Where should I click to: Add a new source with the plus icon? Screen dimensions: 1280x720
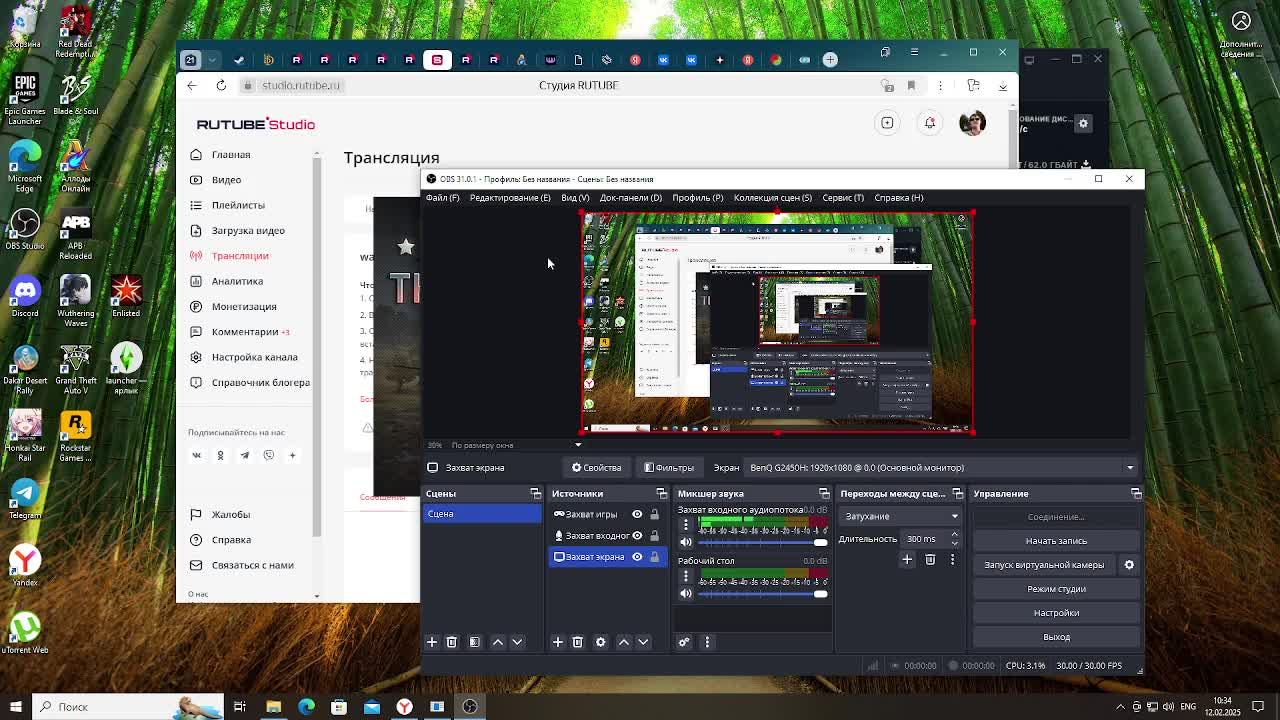tap(558, 642)
